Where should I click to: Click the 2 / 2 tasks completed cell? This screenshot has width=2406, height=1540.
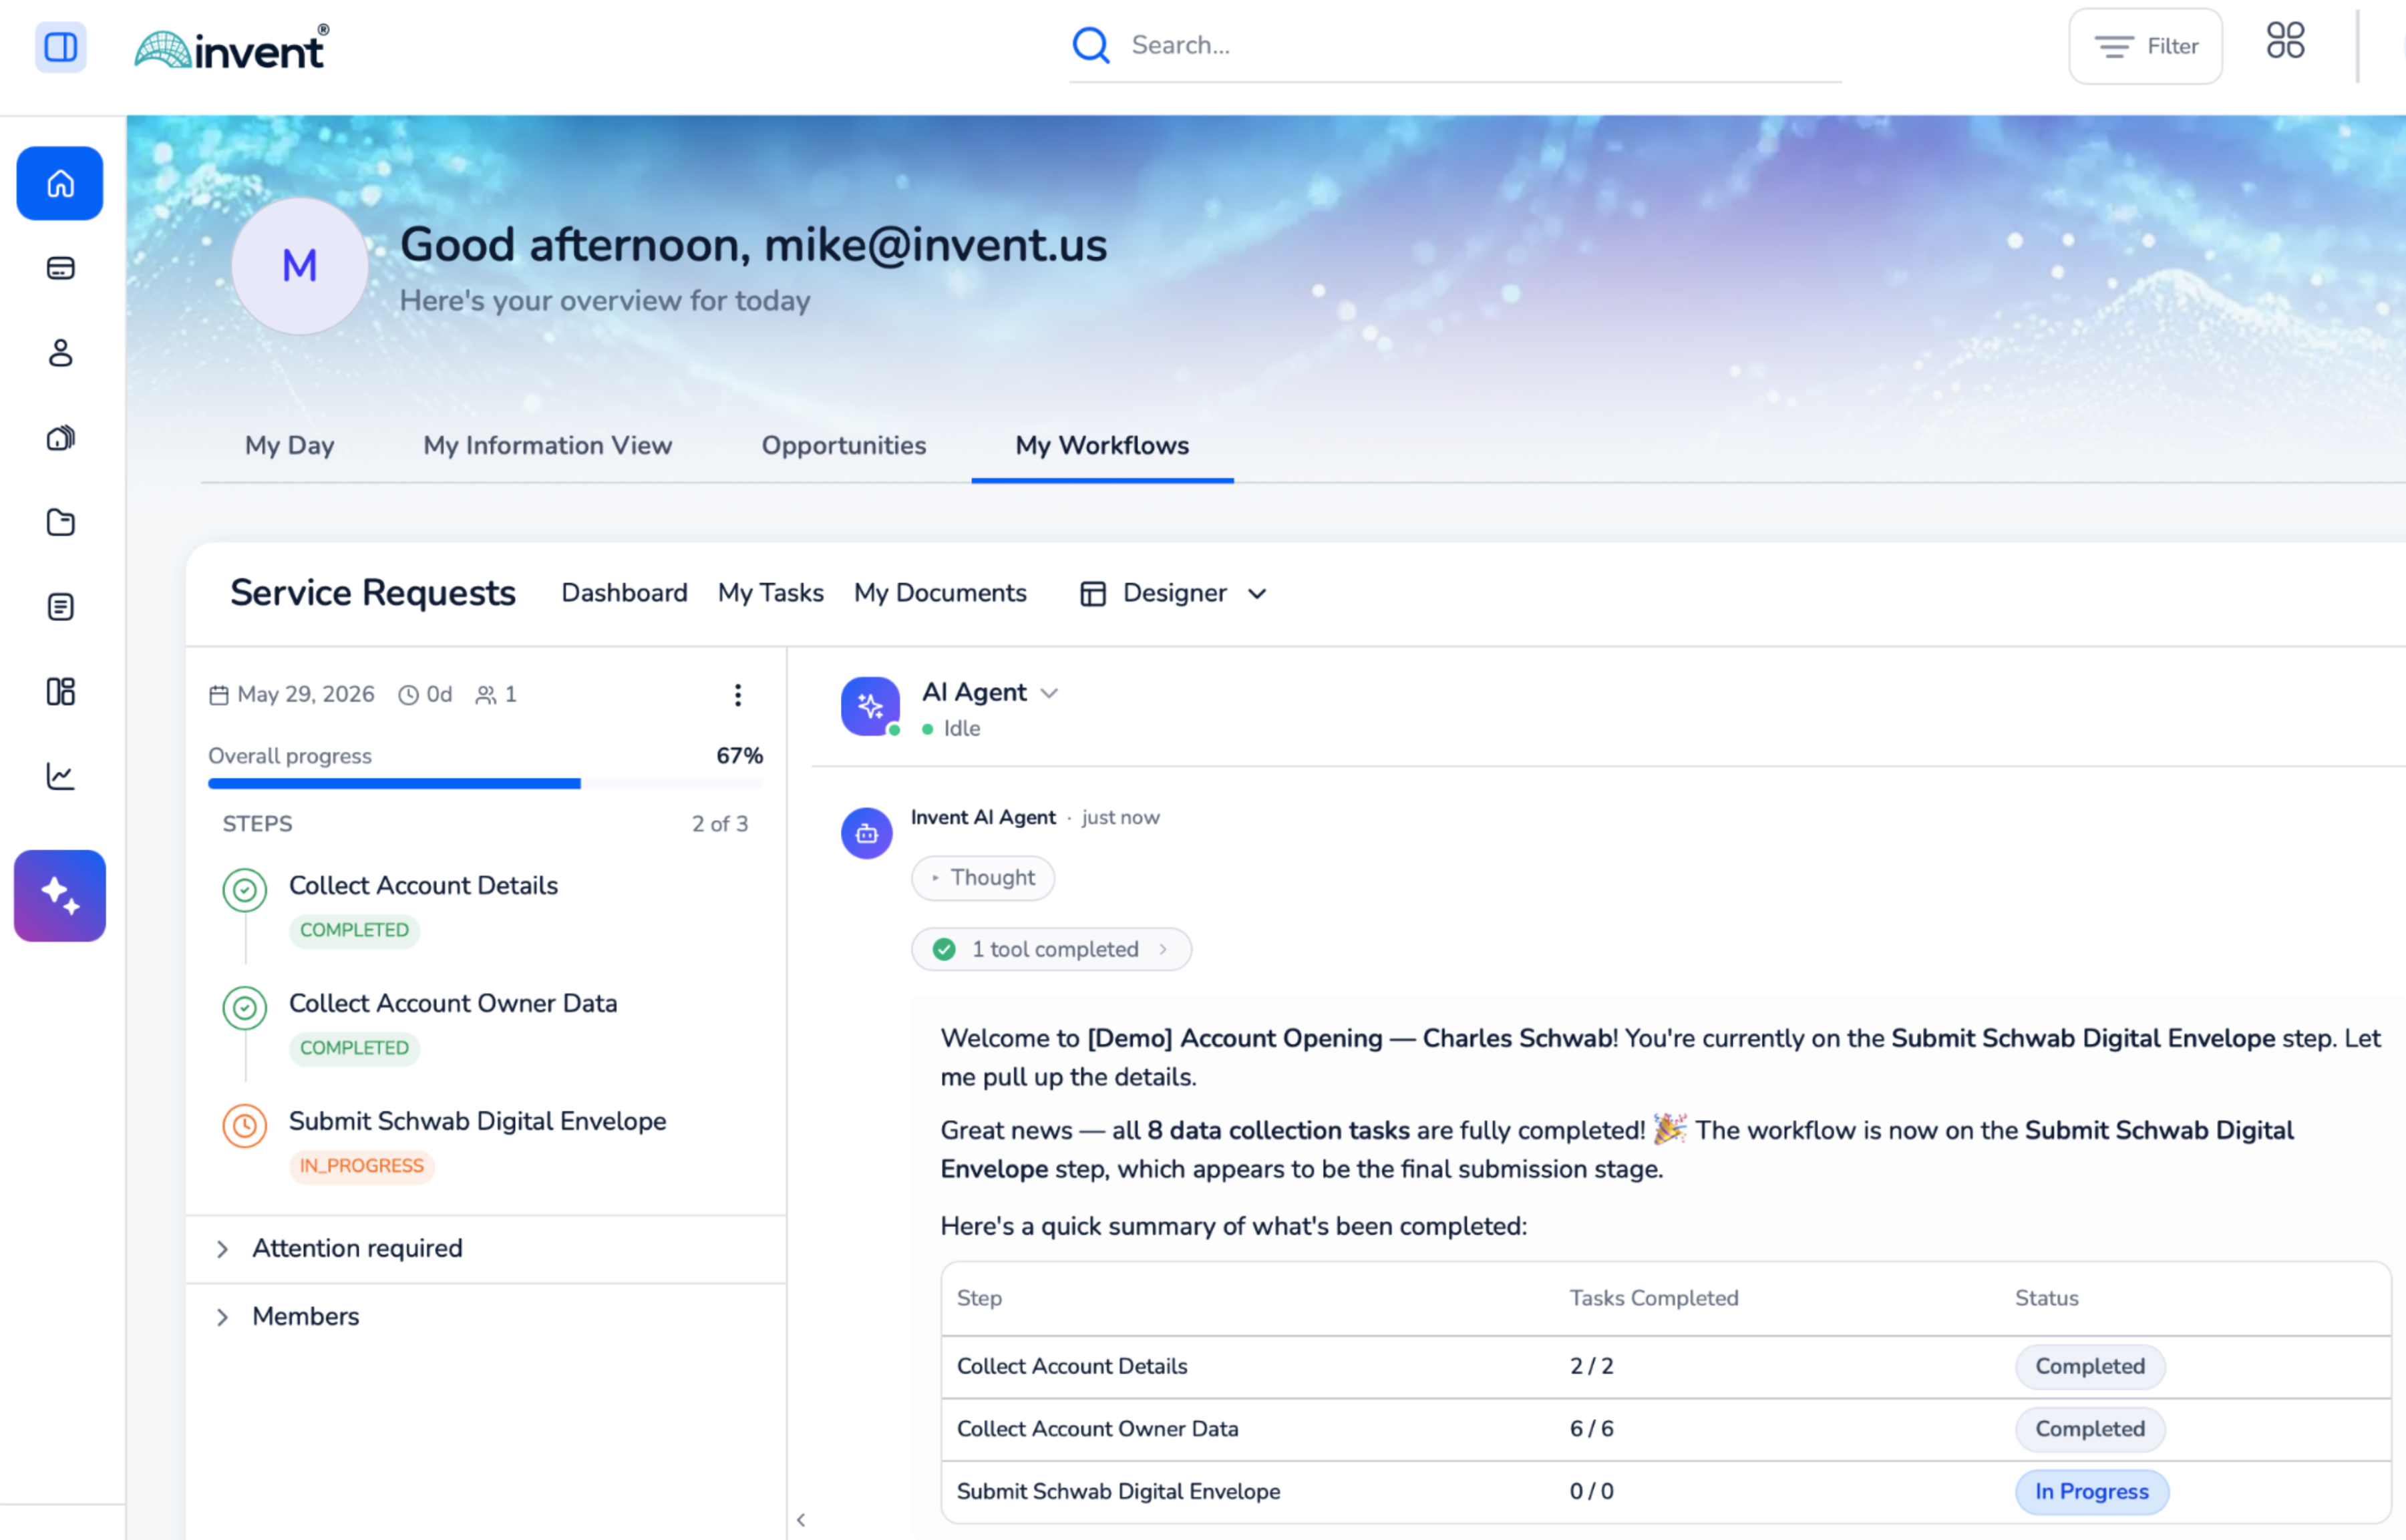tap(1591, 1366)
